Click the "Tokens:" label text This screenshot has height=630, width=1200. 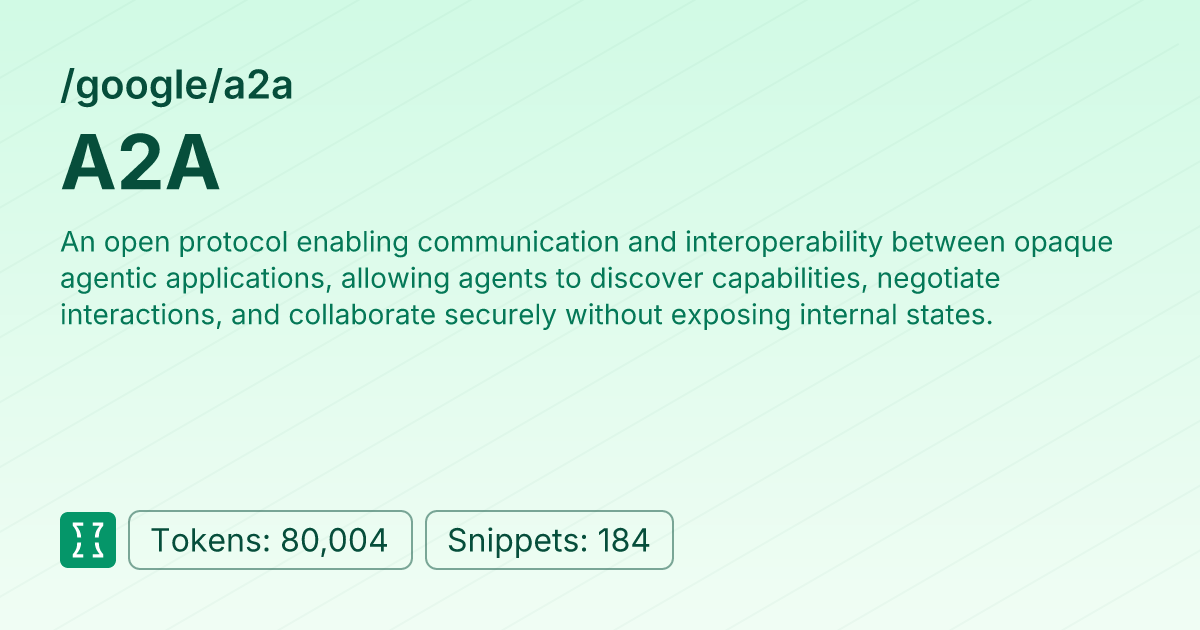click(x=210, y=540)
